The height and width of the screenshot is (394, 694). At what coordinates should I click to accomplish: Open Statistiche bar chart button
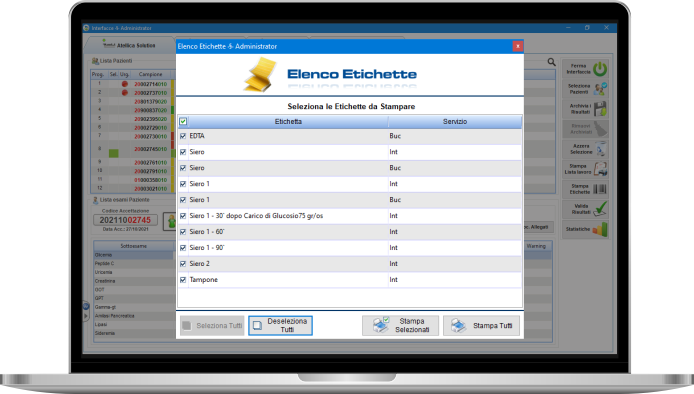pyautogui.click(x=585, y=229)
